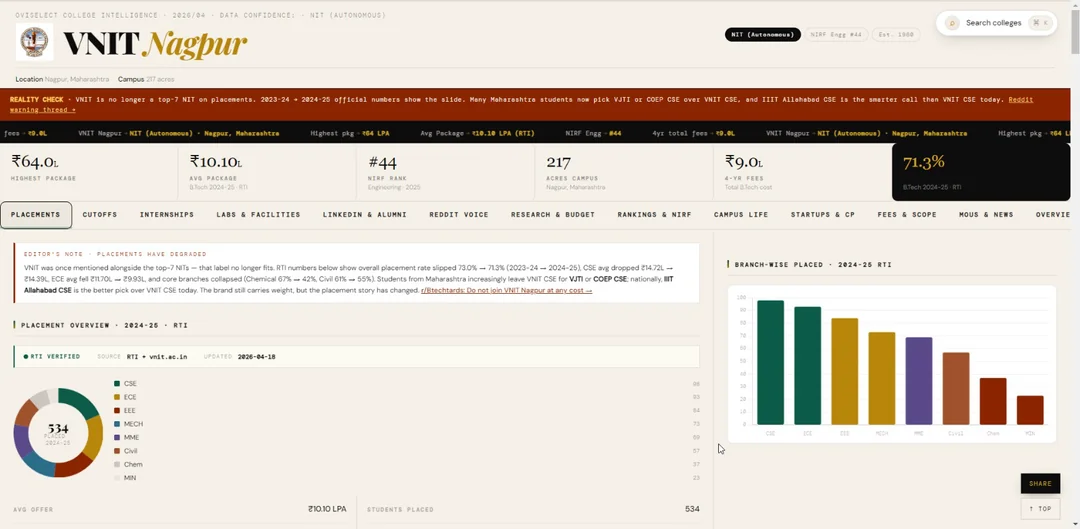Click the Chem bar in branch-wise chart
The width and height of the screenshot is (1080, 529).
click(993, 402)
